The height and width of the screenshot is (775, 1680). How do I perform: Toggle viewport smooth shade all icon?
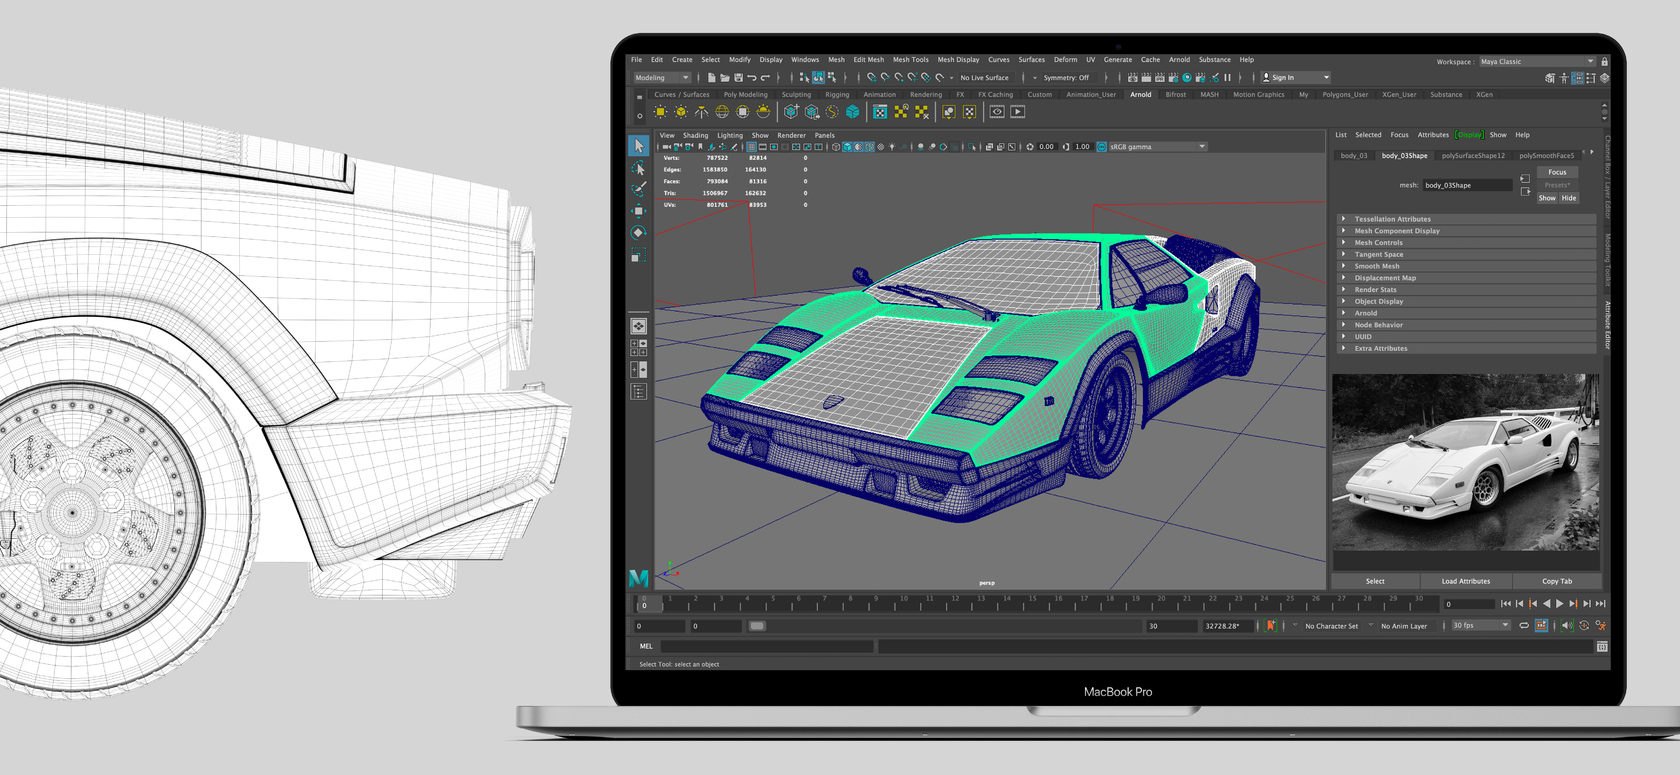click(847, 147)
